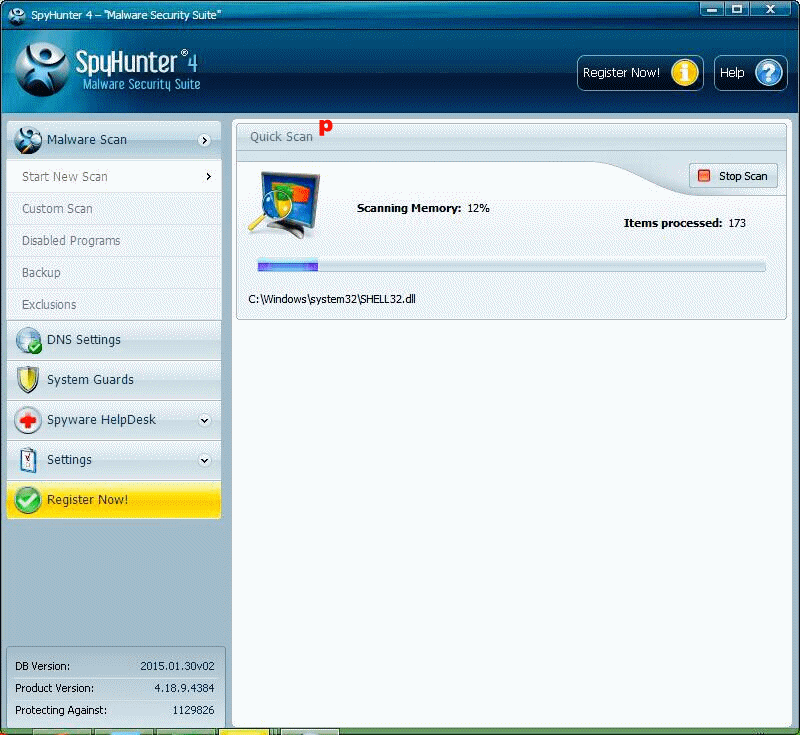The height and width of the screenshot is (735, 800).
Task: Open the Exclusions sidebar entry
Action: coord(114,305)
